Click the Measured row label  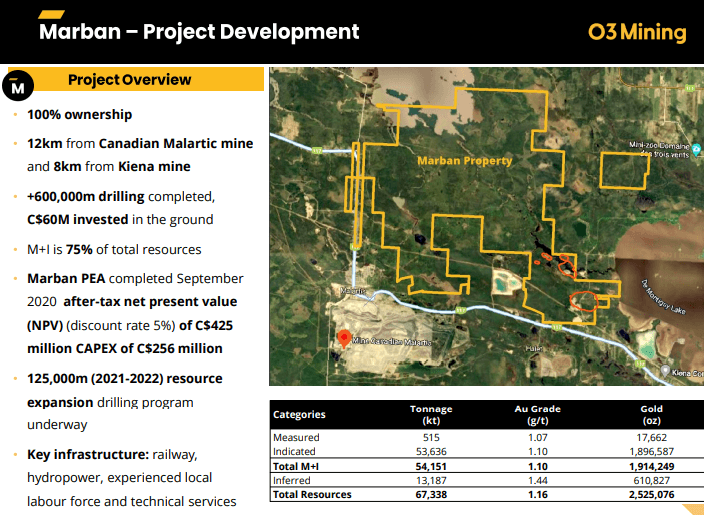[x=296, y=437]
